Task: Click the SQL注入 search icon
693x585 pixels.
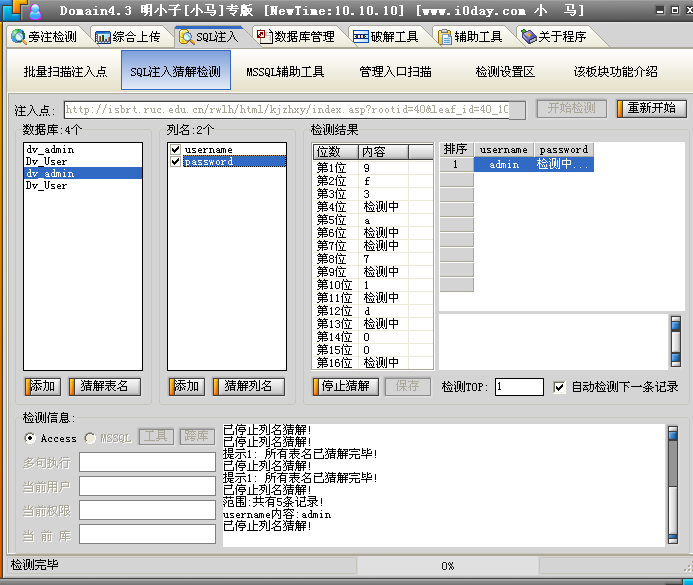Action: pyautogui.click(x=186, y=38)
